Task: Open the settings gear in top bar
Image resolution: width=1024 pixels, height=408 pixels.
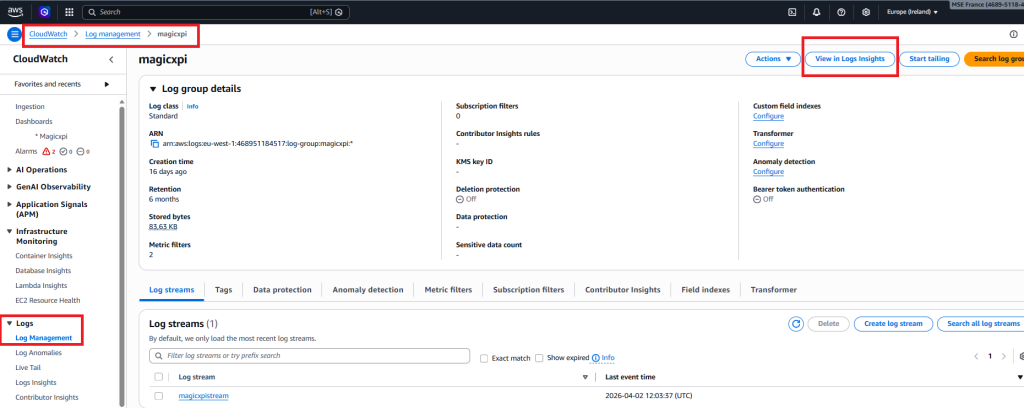Action: tap(865, 12)
